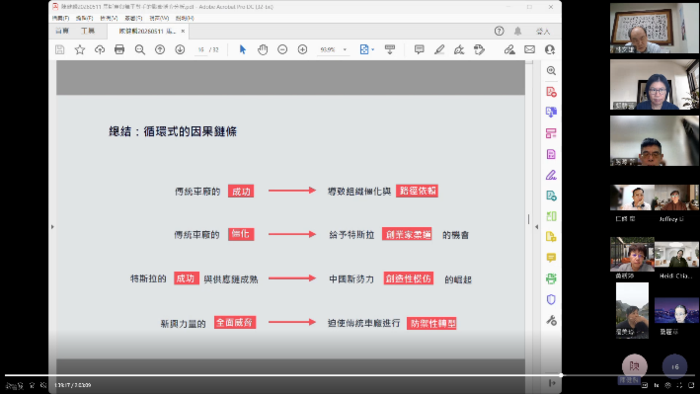Click the red Create PDF icon in right pane

[551, 92]
